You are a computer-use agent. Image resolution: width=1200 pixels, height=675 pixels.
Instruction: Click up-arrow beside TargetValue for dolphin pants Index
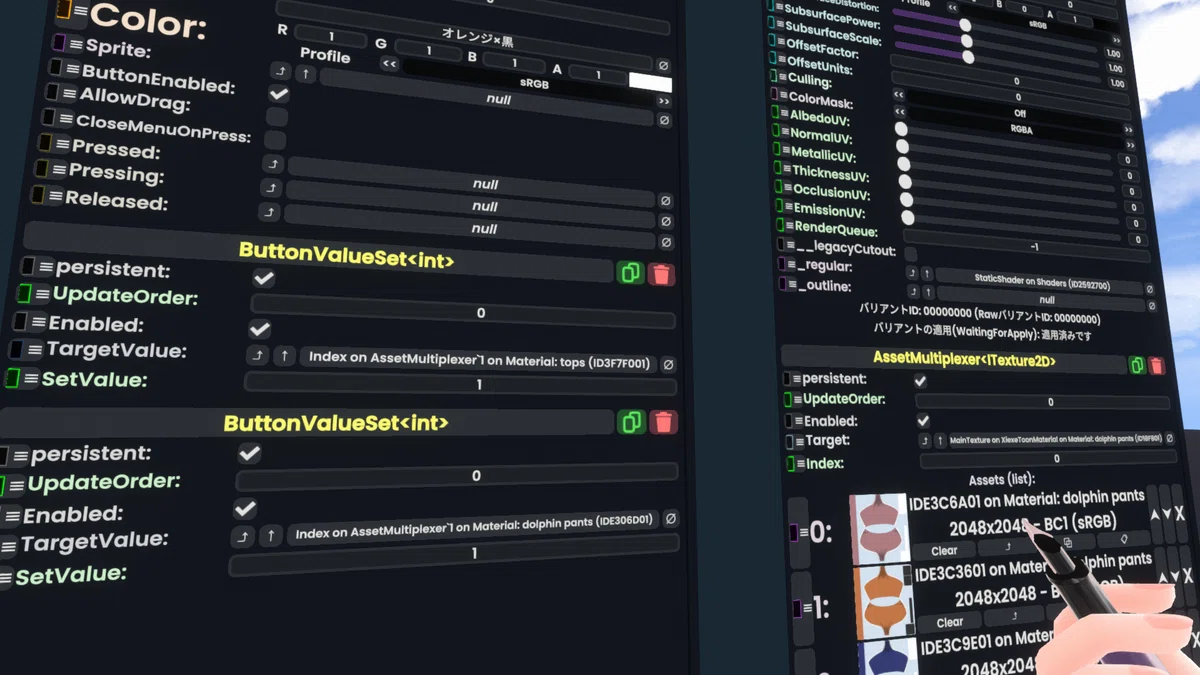(270, 537)
